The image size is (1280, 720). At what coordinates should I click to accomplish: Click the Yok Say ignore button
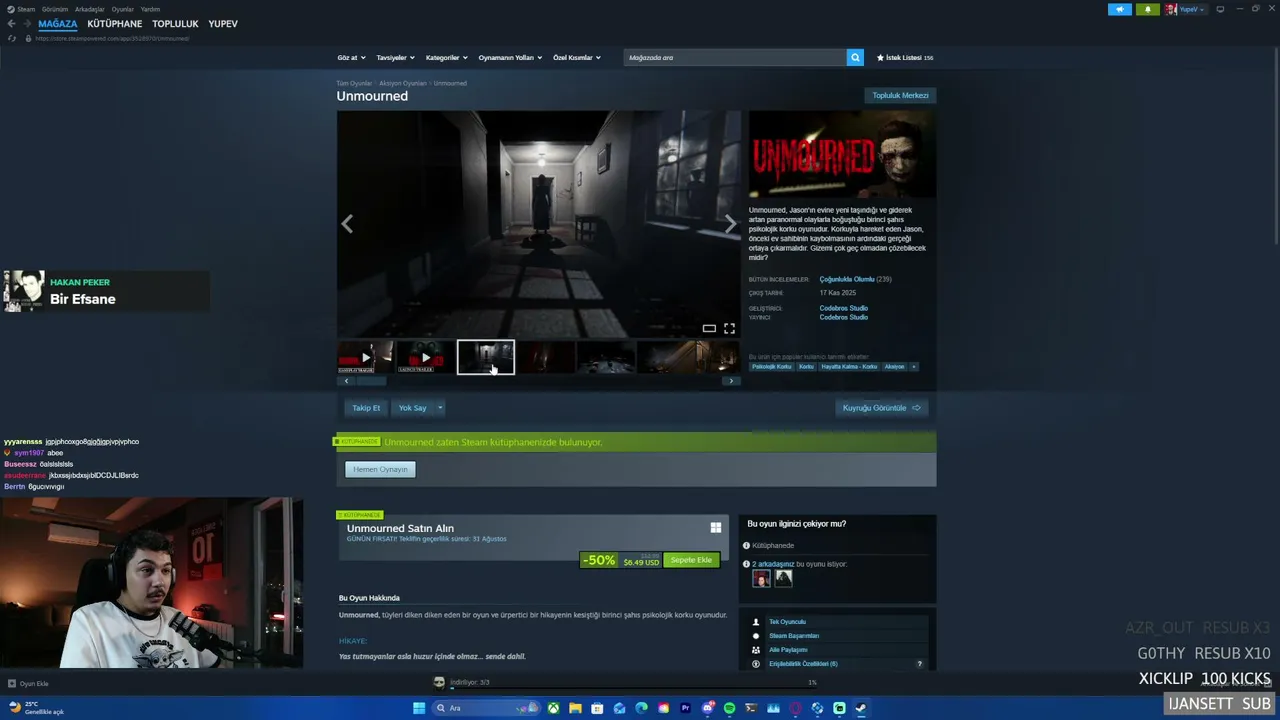[412, 408]
